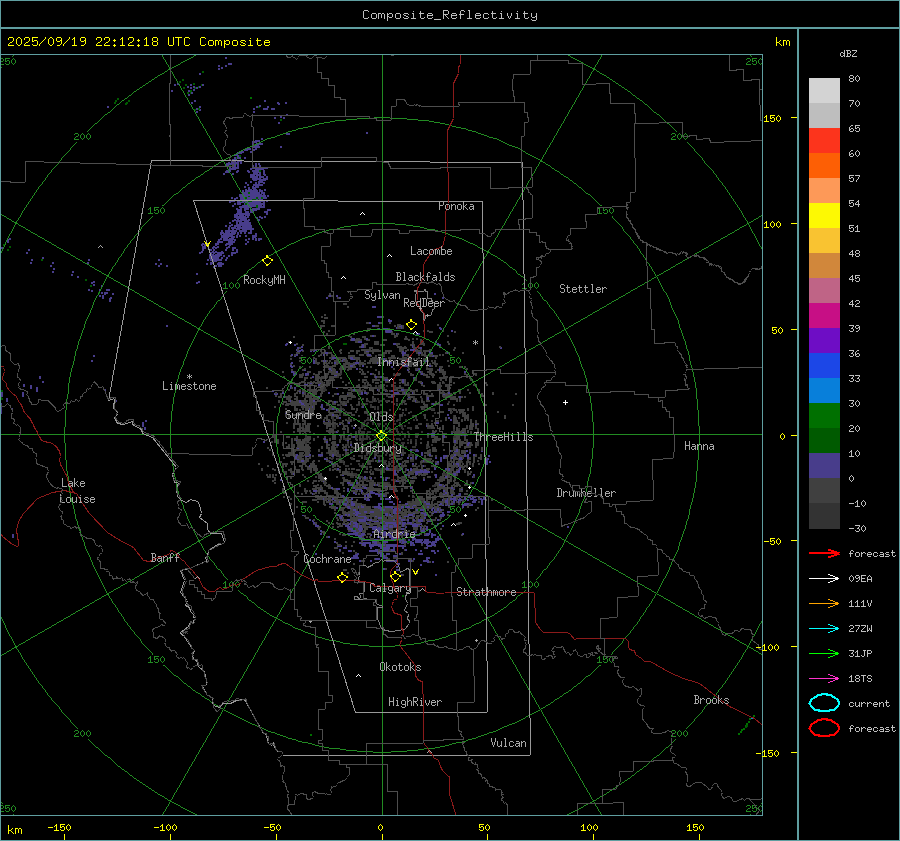Pick the yellow swatch in the dBZ scale
Viewport: 900px width, 841px height.
point(824,215)
